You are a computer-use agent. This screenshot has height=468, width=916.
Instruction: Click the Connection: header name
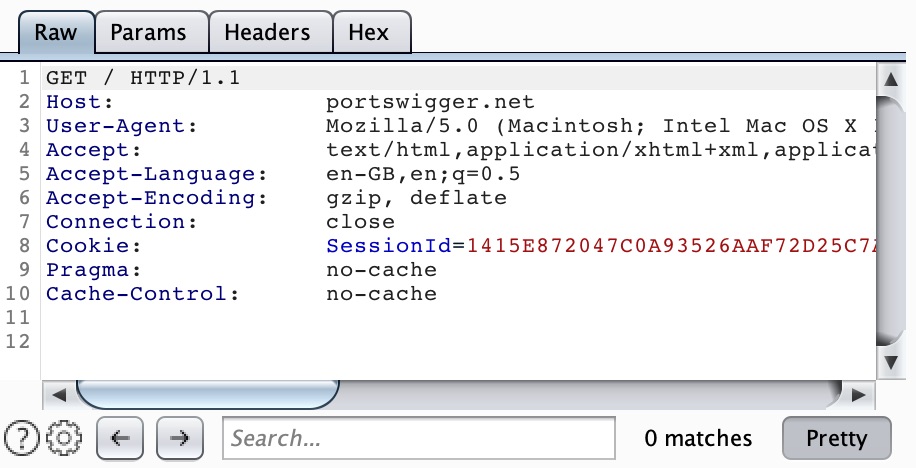point(122,222)
